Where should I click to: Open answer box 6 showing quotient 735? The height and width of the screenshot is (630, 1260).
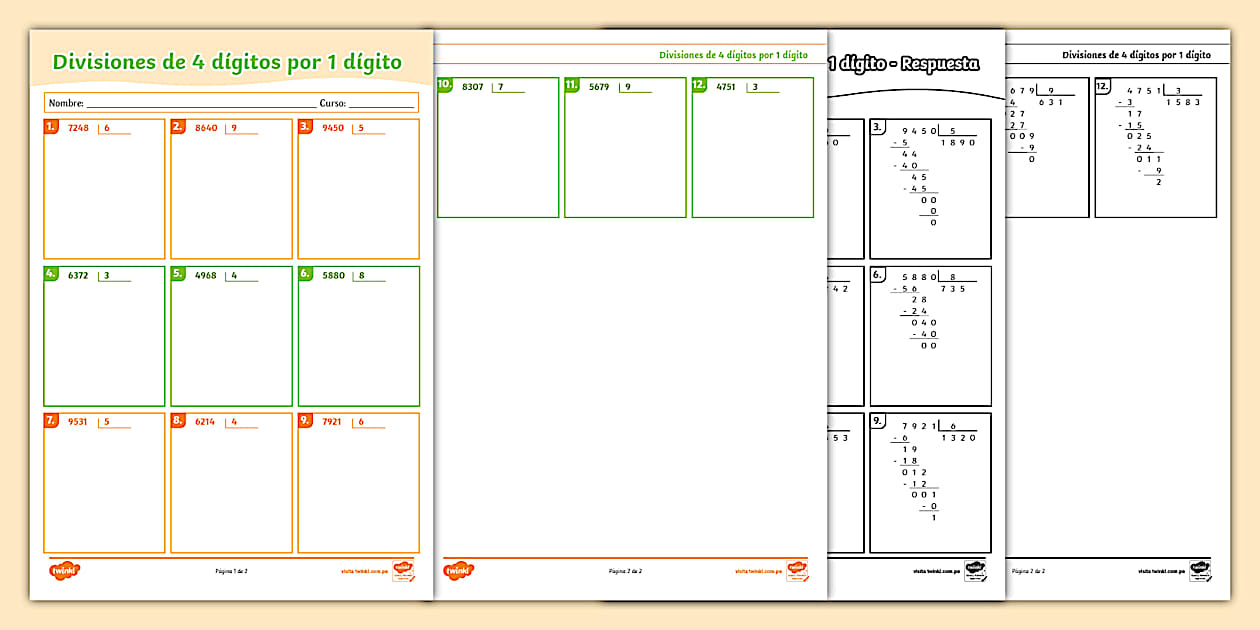930,335
